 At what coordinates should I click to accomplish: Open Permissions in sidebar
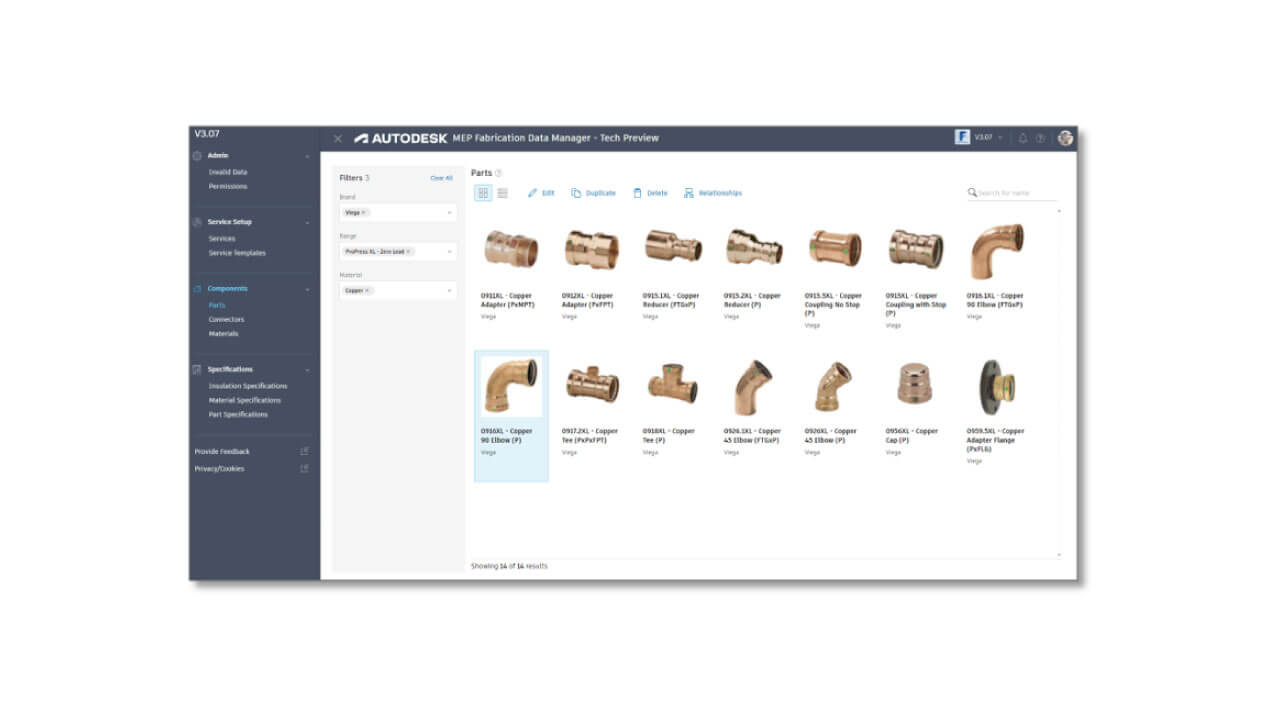[x=228, y=187]
